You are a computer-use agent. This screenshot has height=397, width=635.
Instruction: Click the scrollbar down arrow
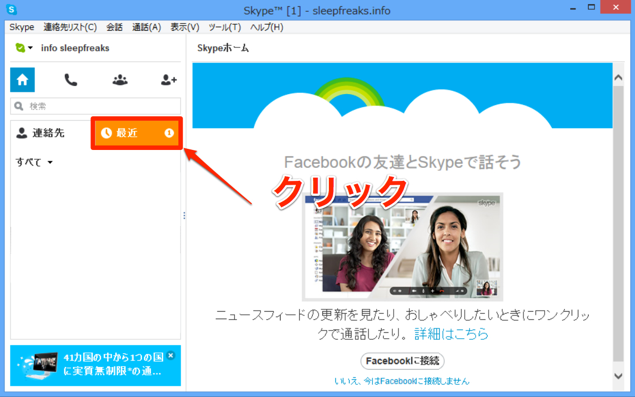tap(618, 376)
